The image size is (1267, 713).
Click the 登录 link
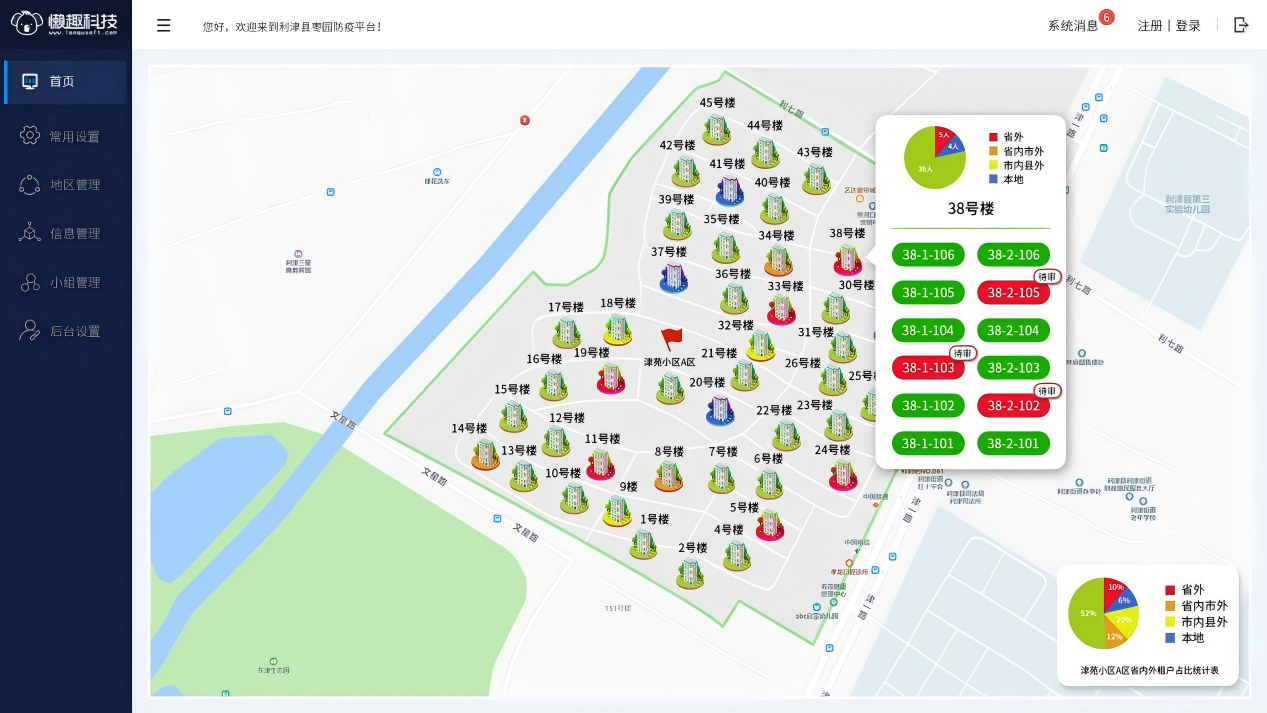1188,26
